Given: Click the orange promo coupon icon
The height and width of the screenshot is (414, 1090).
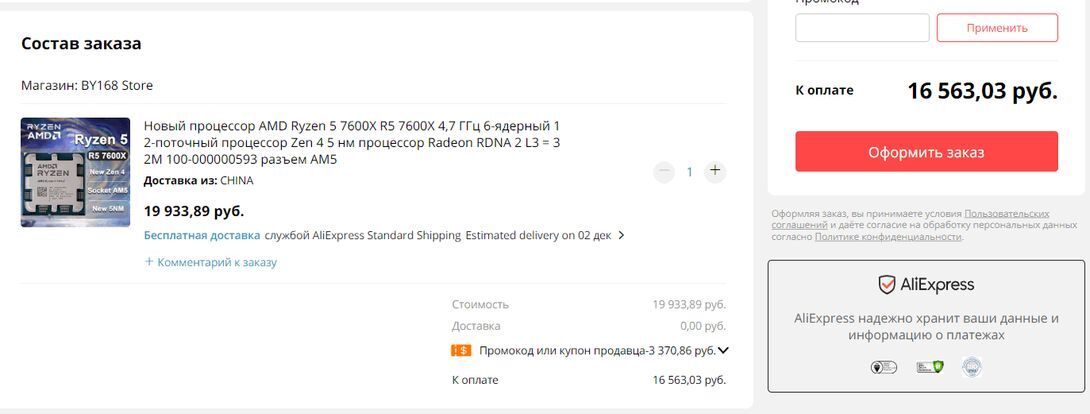Looking at the screenshot, I should 461,351.
